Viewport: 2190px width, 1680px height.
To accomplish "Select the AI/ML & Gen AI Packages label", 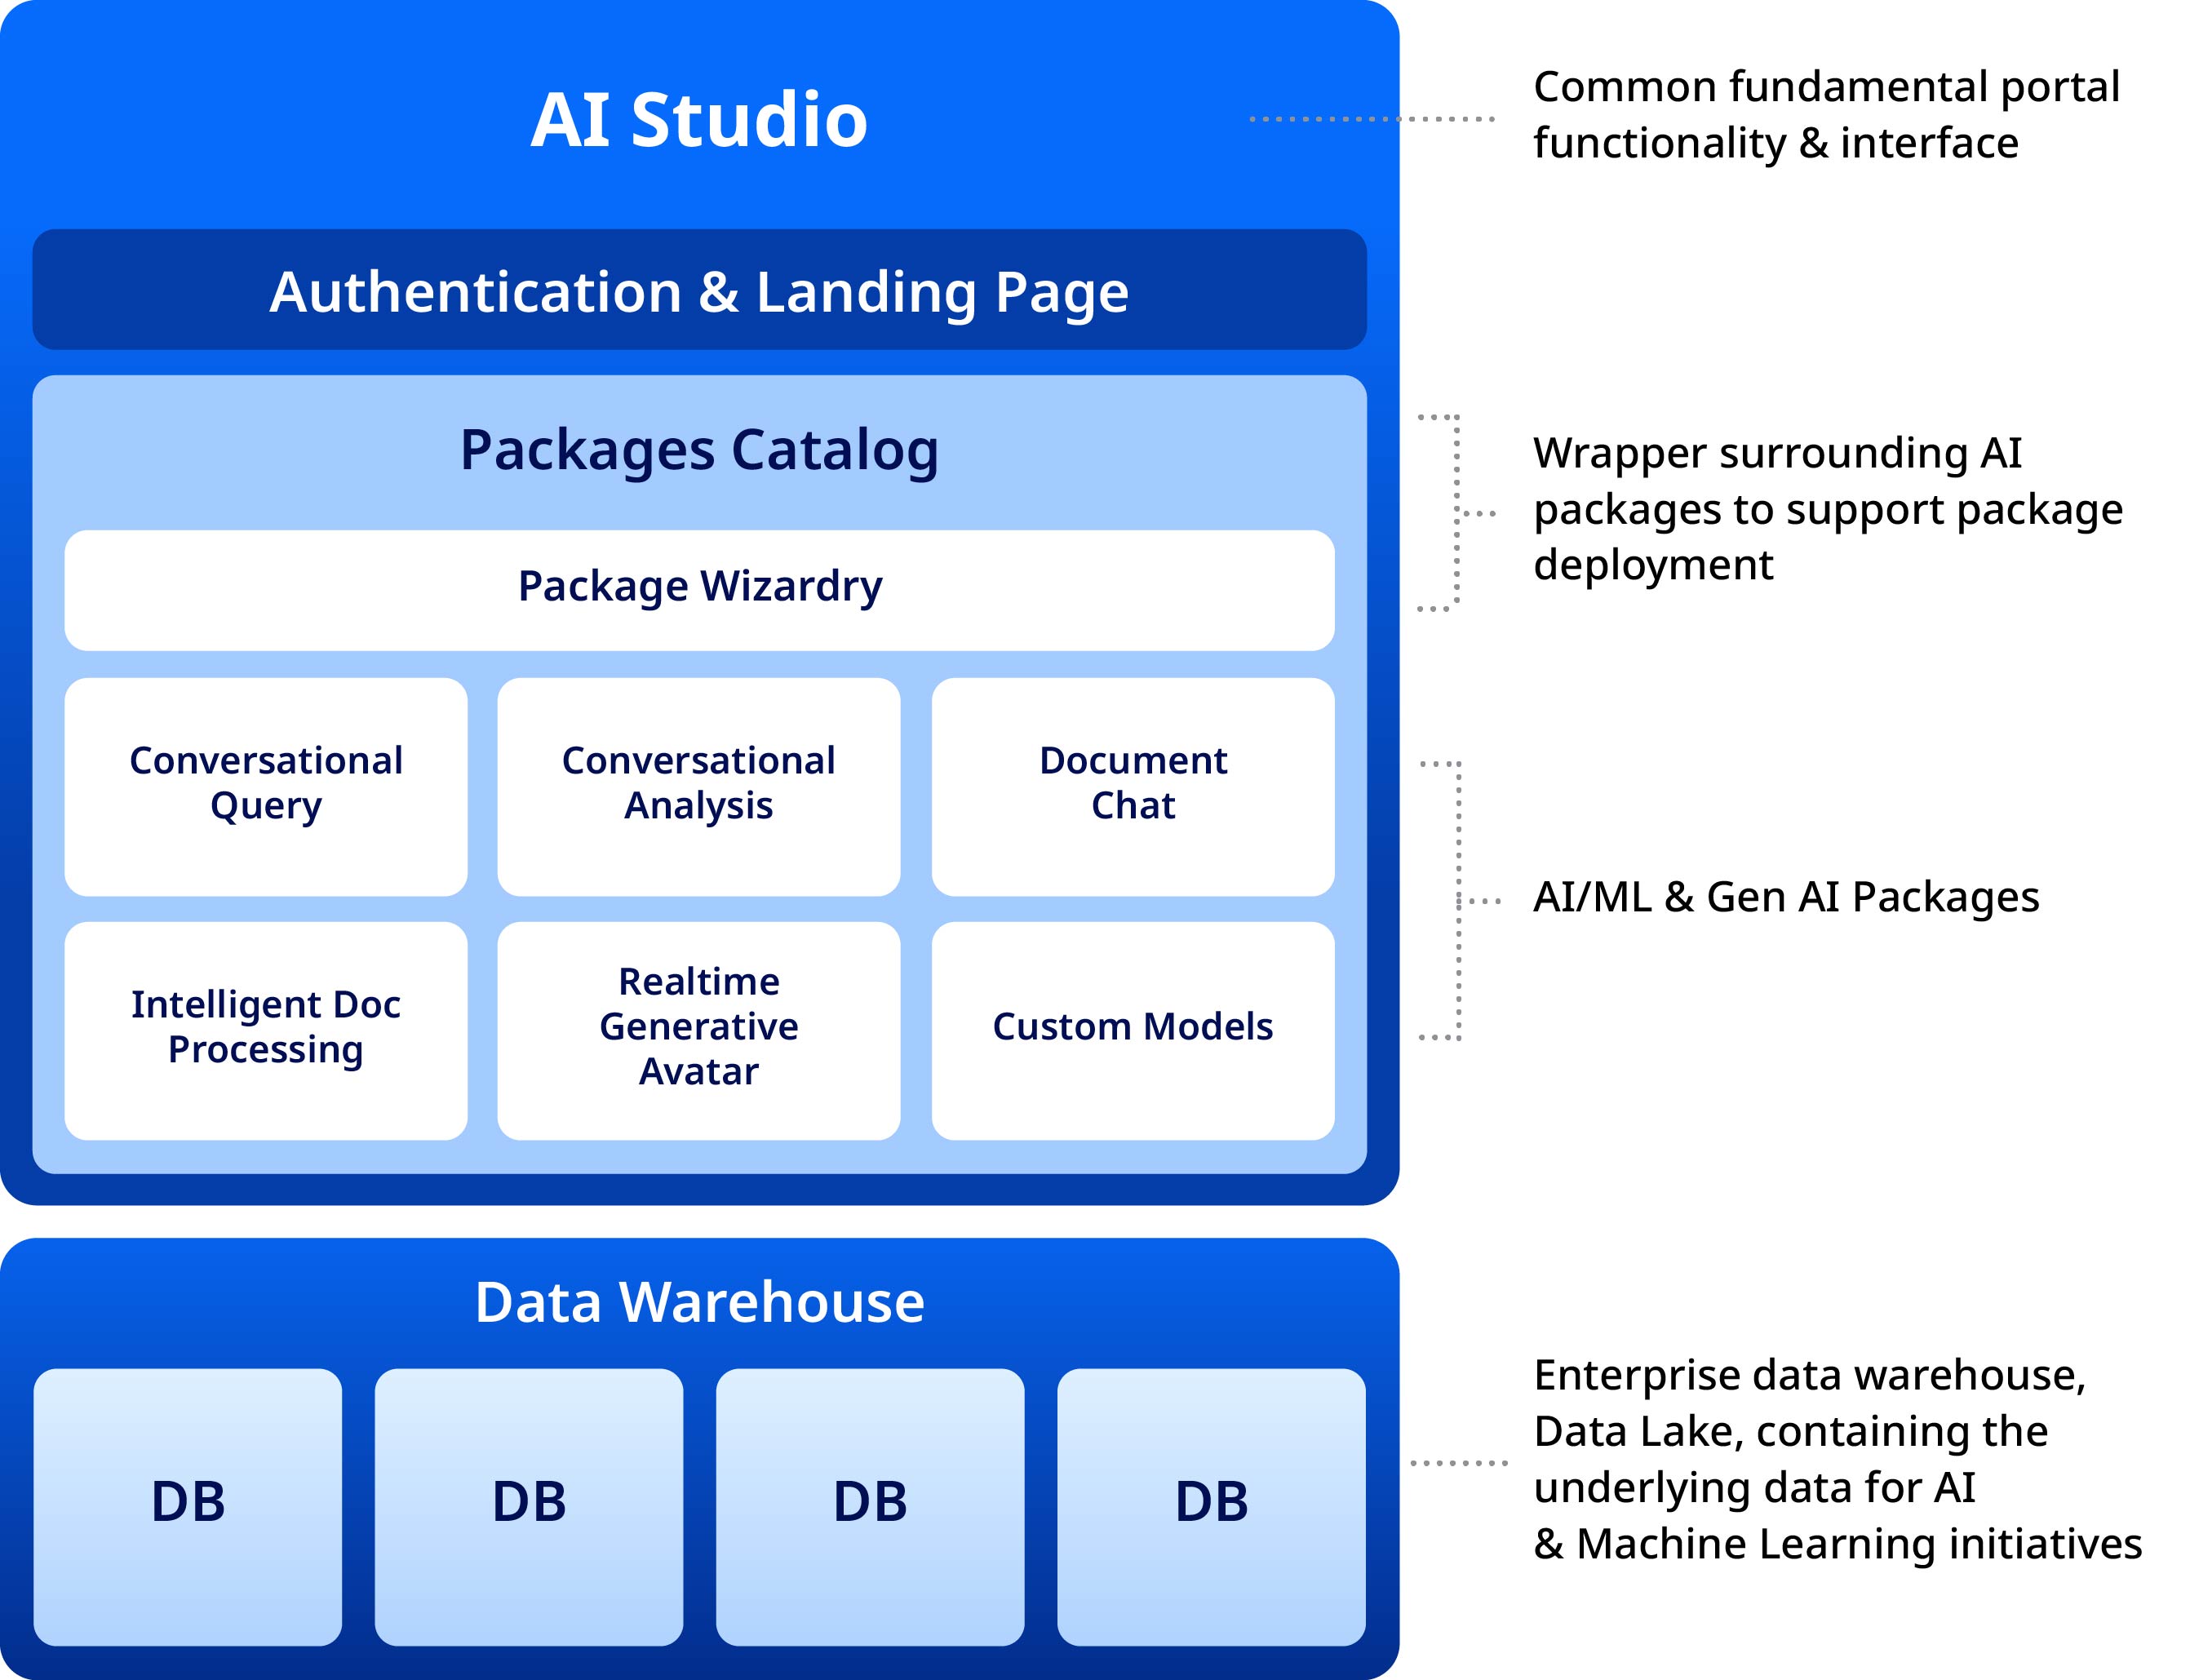I will 1785,897.
